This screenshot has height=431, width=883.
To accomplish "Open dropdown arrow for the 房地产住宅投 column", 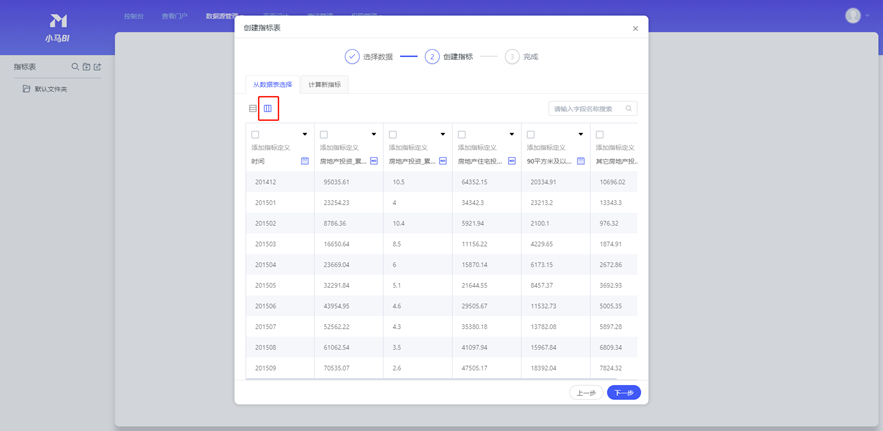I will [511, 134].
